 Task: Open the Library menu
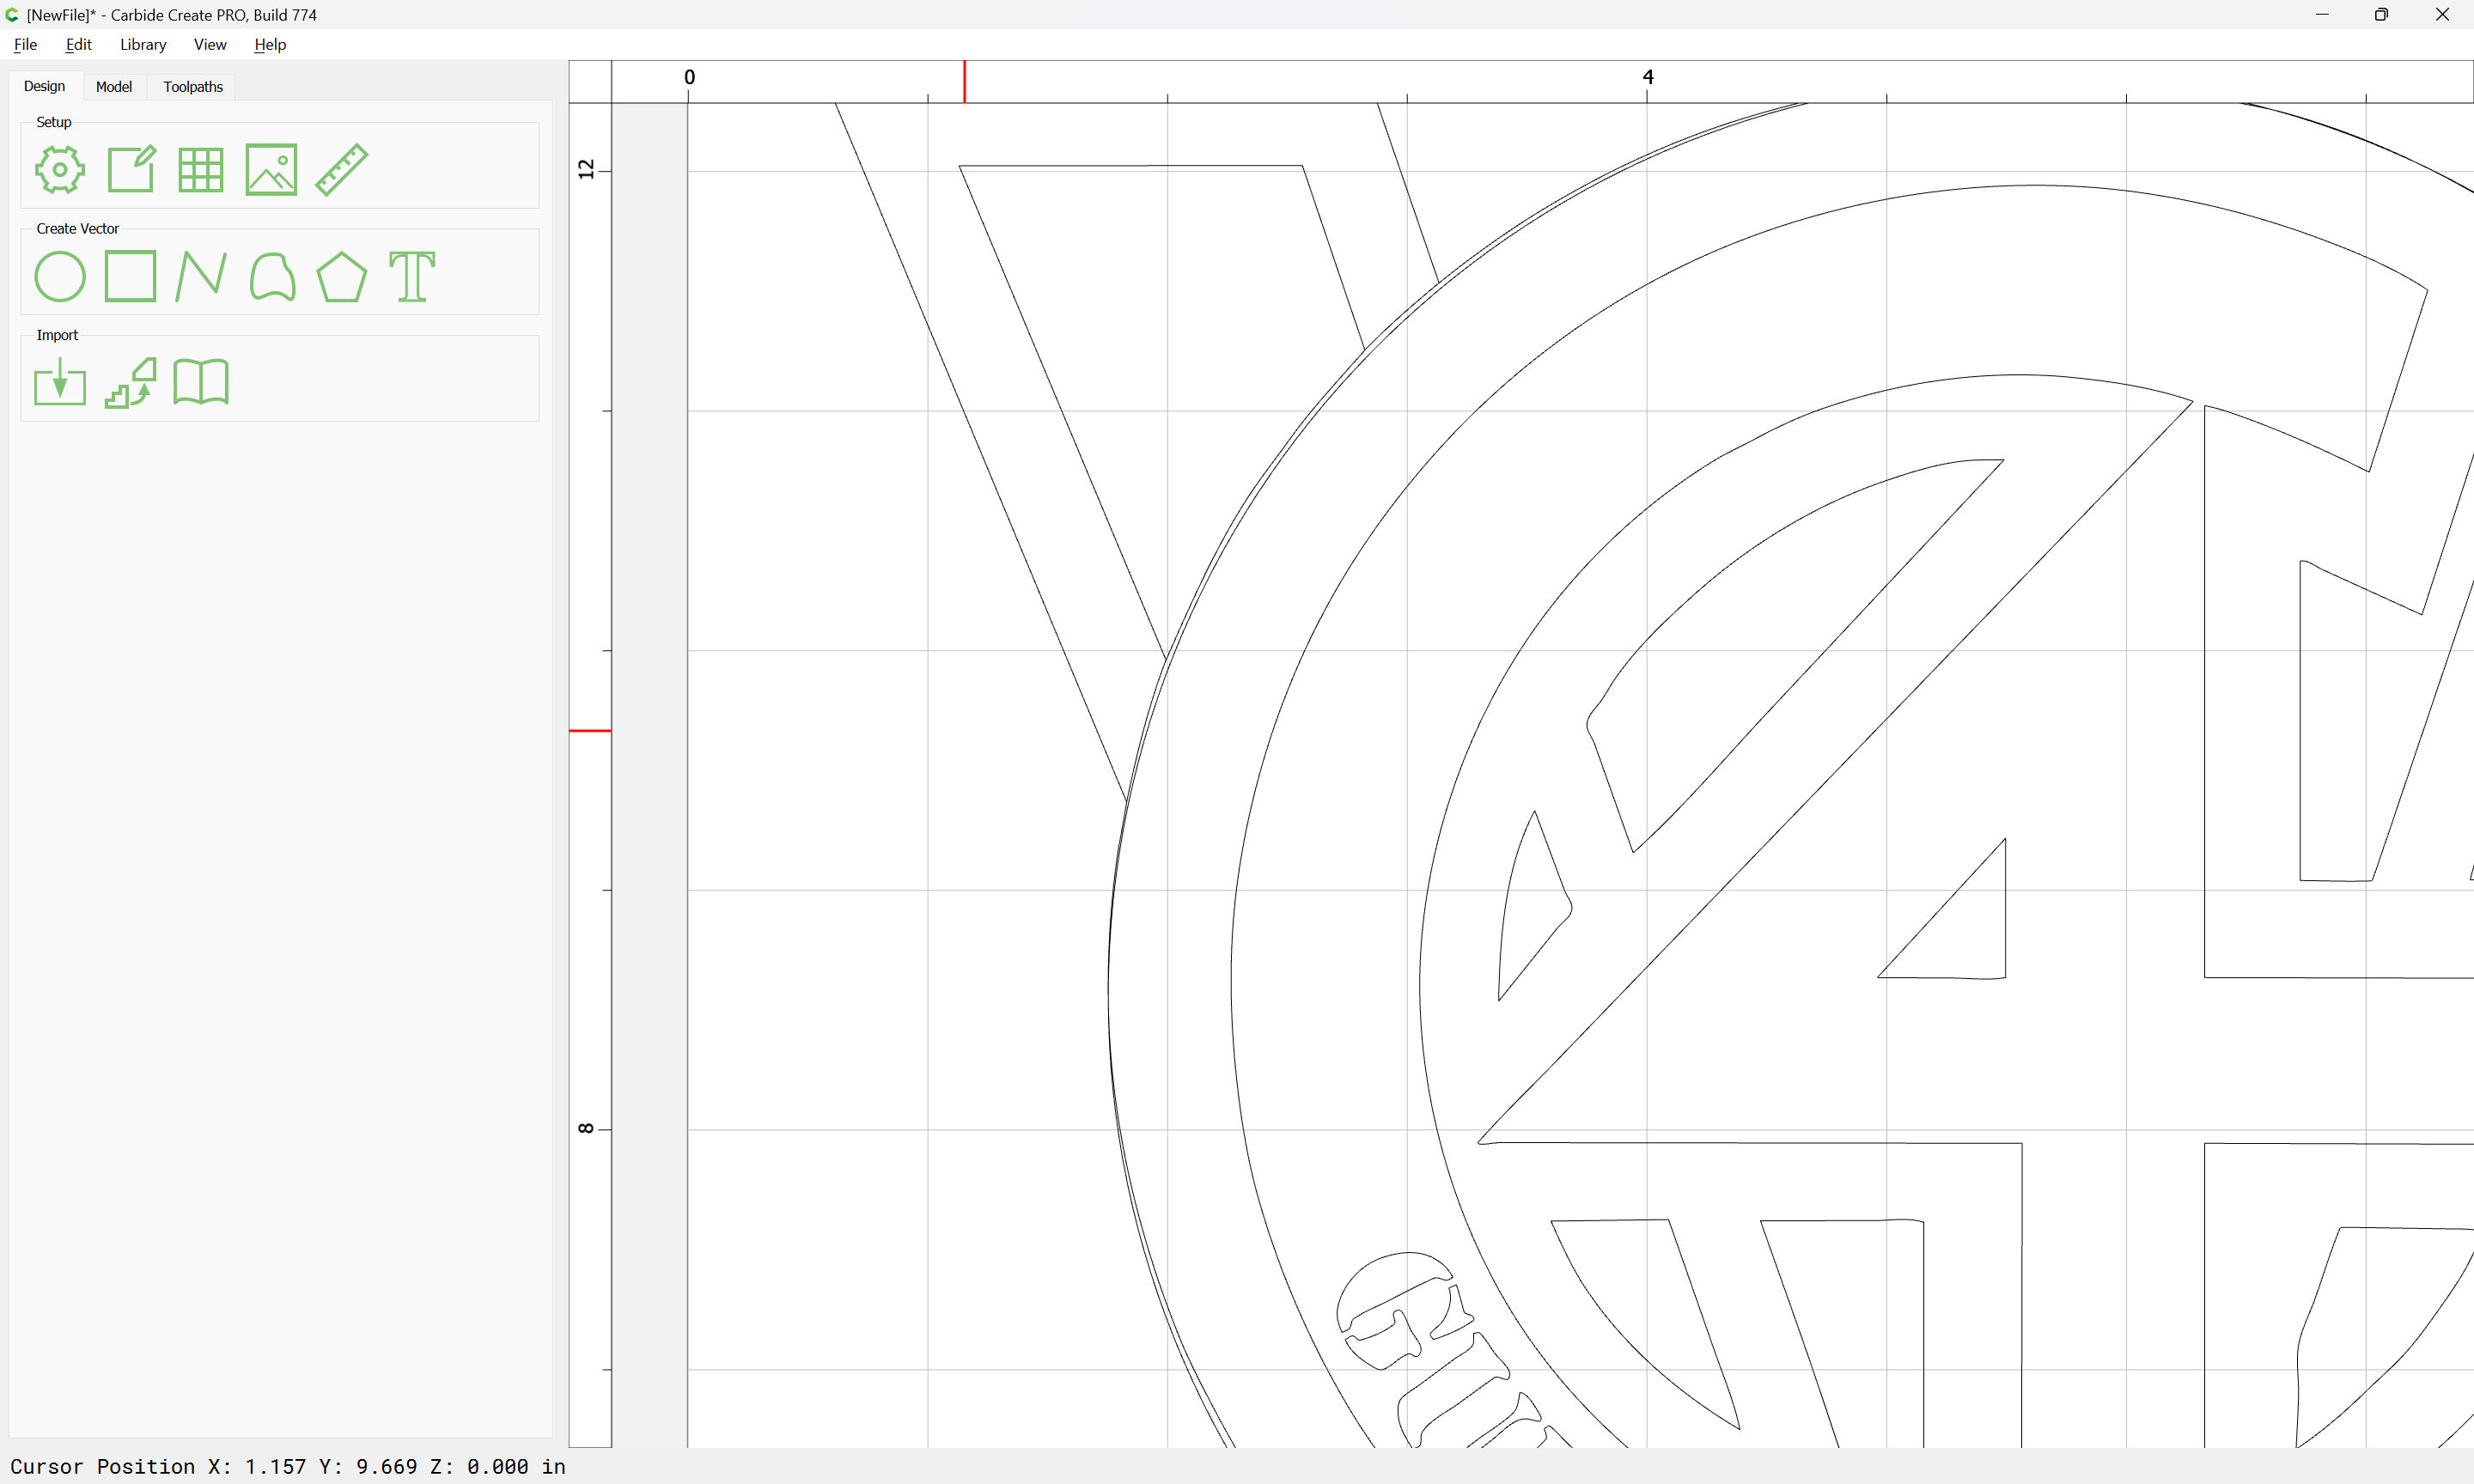[x=143, y=44]
